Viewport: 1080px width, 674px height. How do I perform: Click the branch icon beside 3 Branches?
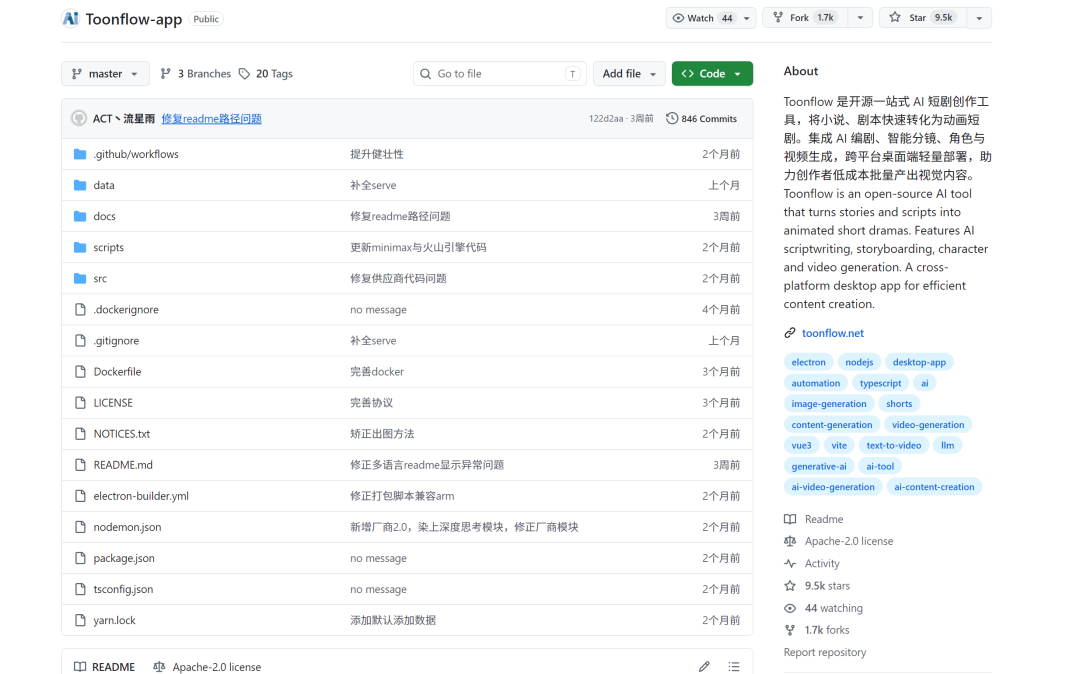165,74
